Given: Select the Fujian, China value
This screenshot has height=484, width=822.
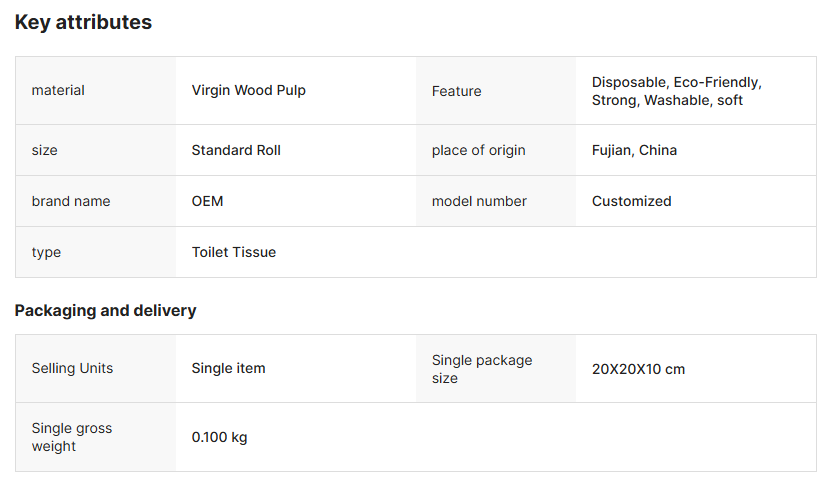Looking at the screenshot, I should pos(634,150).
